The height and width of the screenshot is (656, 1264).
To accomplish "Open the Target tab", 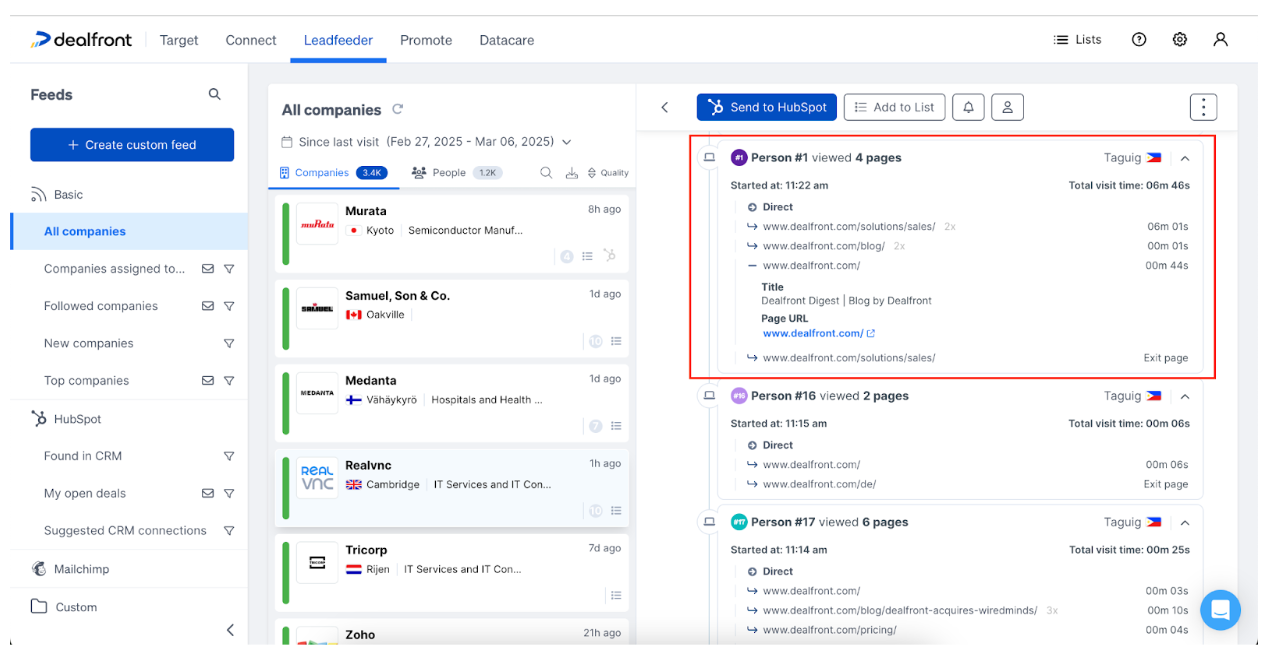I will click(179, 40).
